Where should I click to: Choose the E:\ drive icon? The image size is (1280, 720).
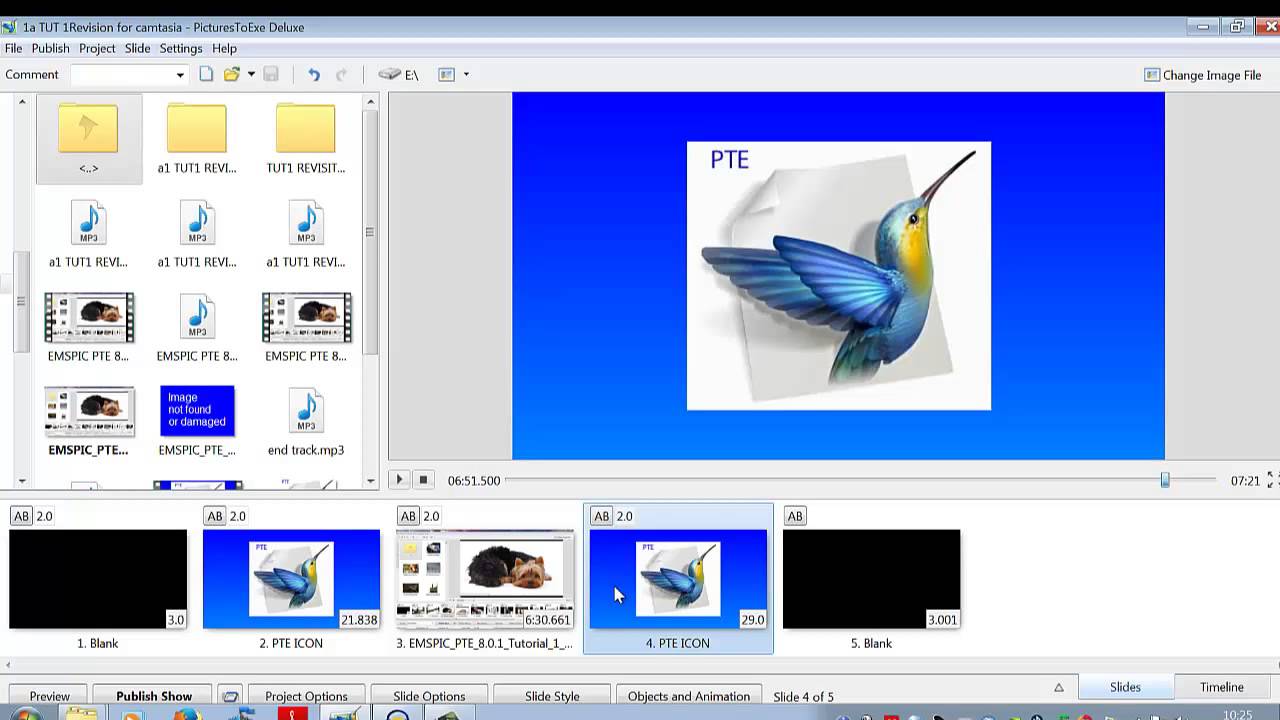398,74
